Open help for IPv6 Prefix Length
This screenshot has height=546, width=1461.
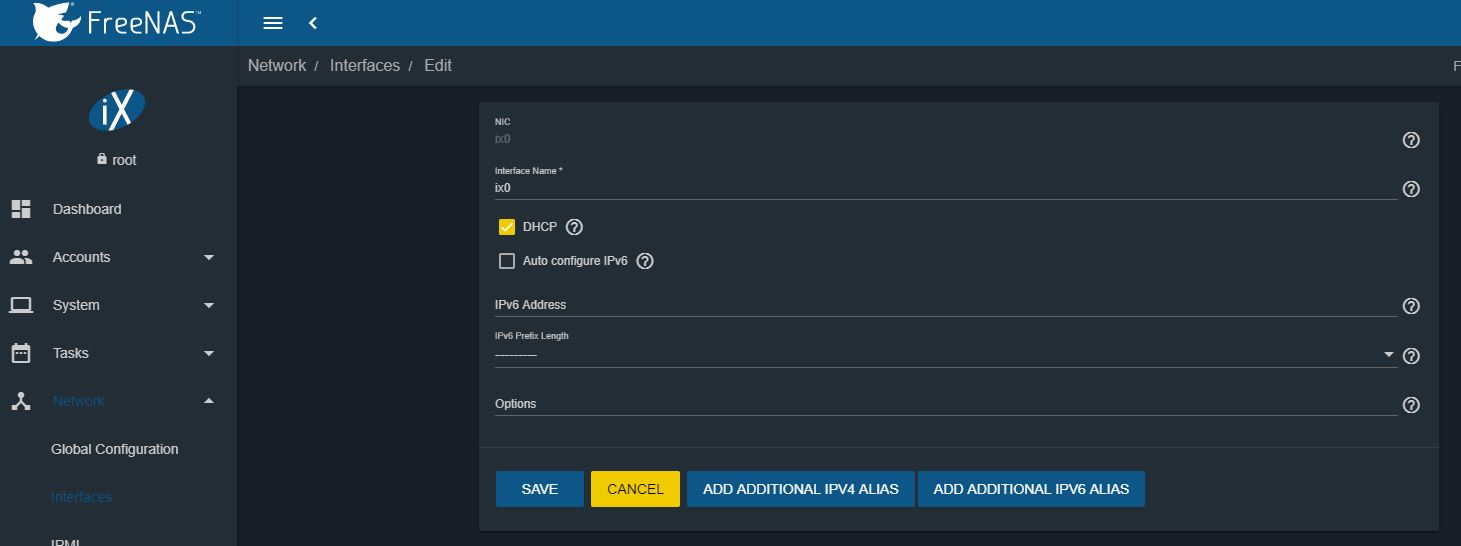coord(1411,356)
